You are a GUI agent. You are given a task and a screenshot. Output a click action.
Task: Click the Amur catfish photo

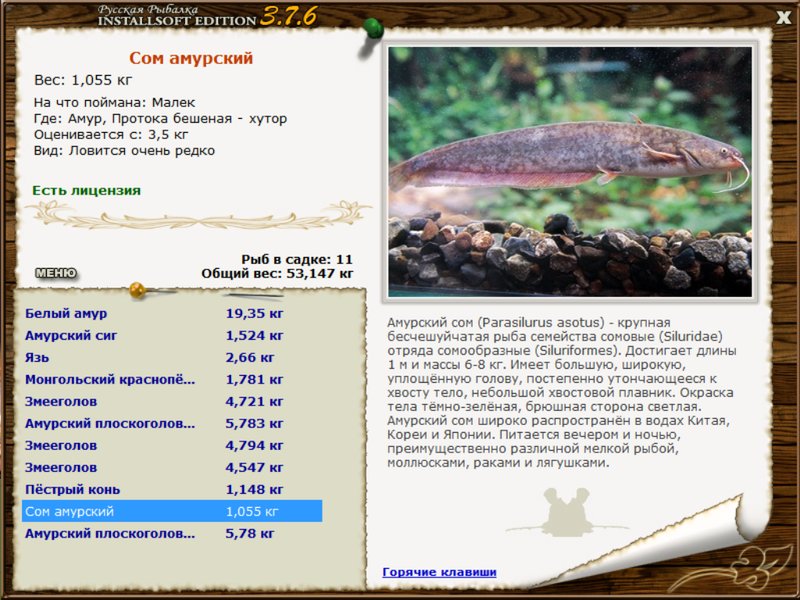(x=570, y=171)
